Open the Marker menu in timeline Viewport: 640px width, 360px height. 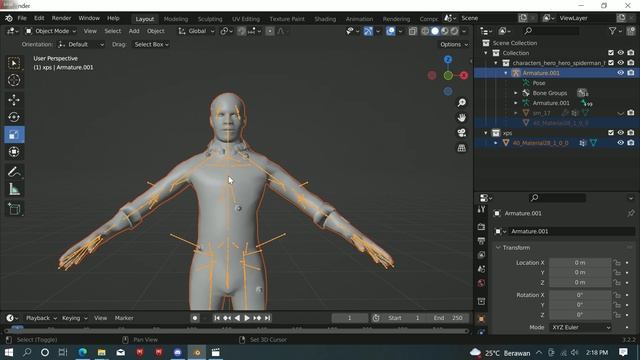tap(124, 318)
